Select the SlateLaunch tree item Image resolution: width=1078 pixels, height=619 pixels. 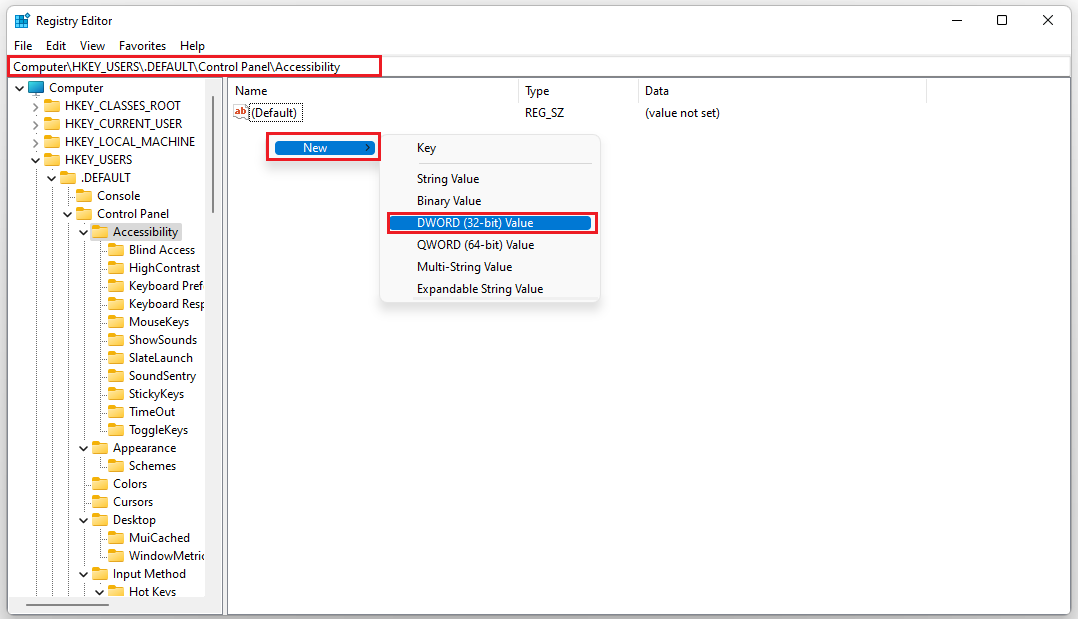coord(160,358)
